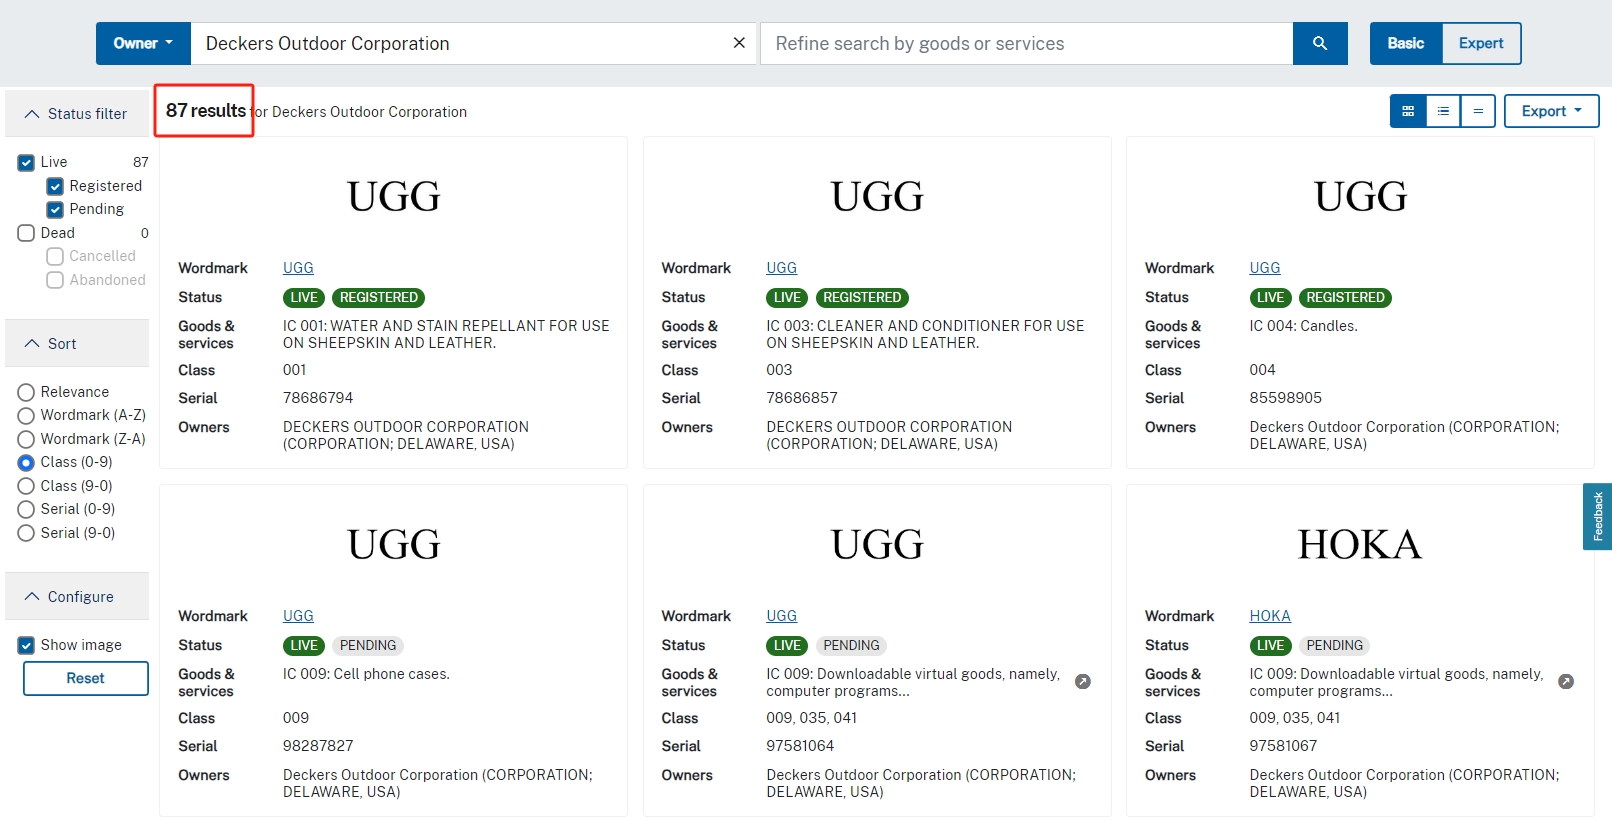1612x821 pixels.
Task: Sort by Serial (9-0)
Action: point(26,533)
